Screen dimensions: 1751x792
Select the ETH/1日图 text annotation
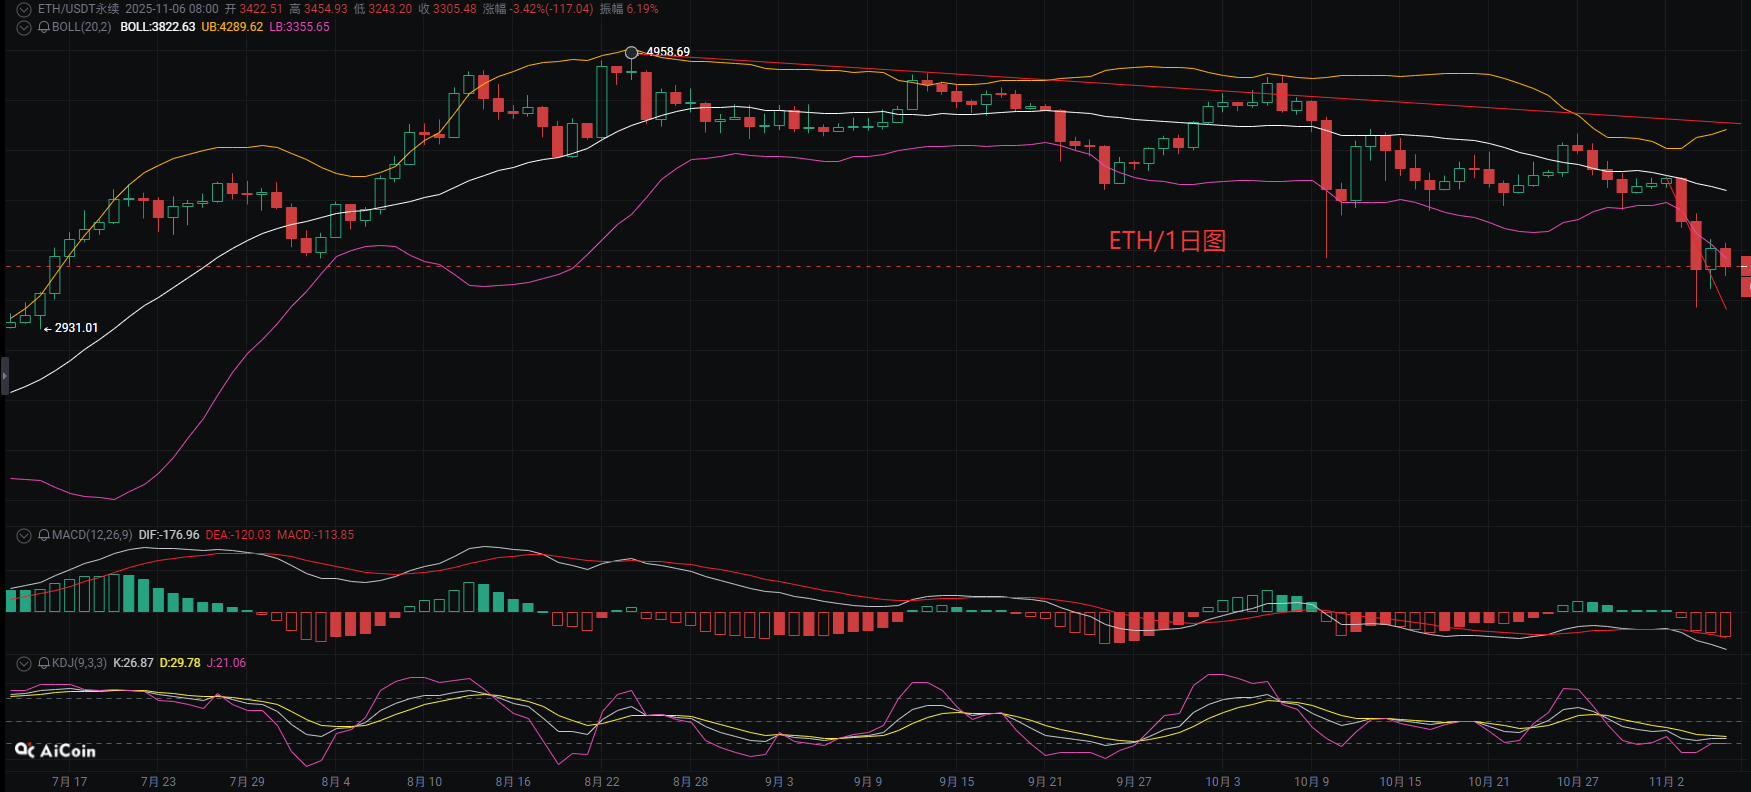(x=1167, y=241)
